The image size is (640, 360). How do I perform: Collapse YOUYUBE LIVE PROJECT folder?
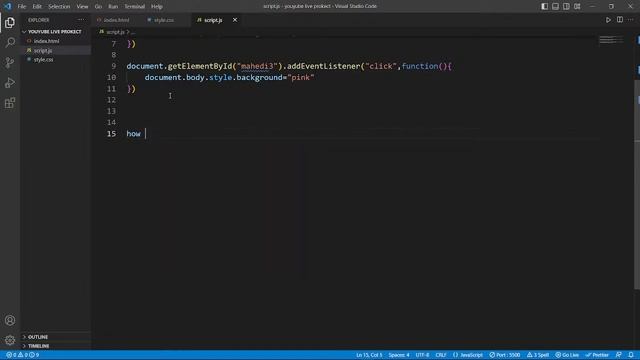coord(52,31)
